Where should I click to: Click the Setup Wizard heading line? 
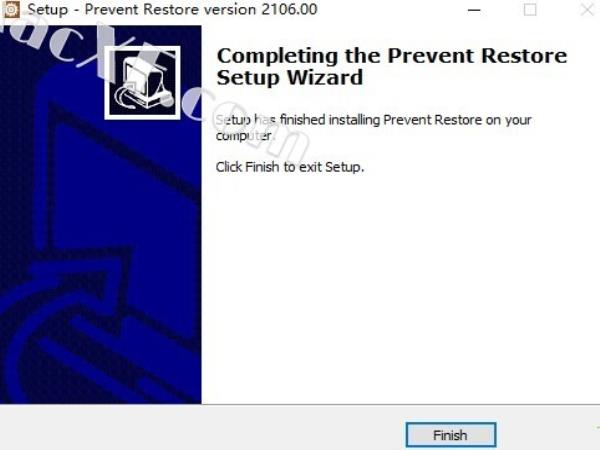(x=290, y=77)
